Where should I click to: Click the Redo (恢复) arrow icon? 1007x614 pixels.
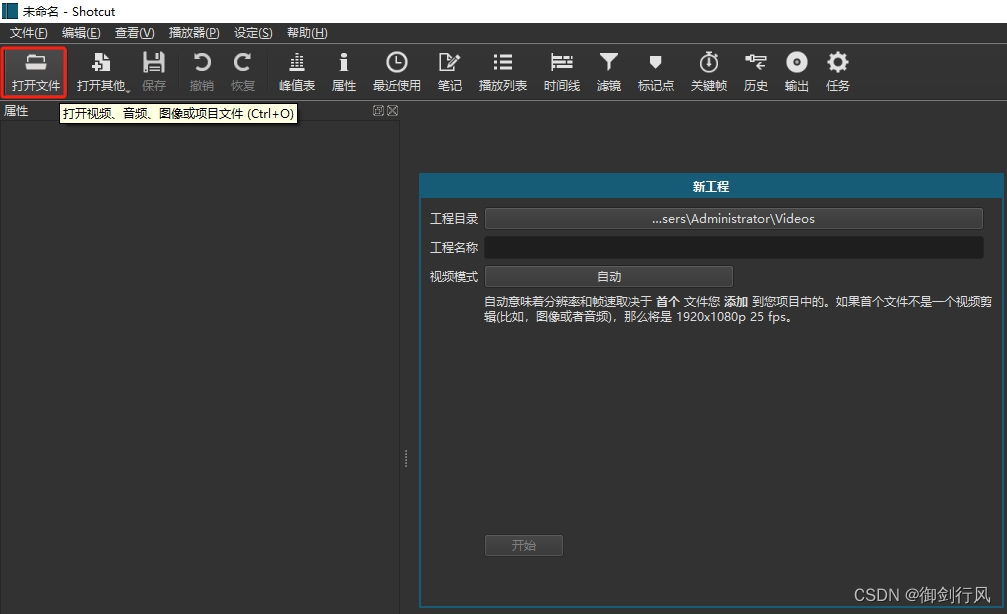[242, 71]
